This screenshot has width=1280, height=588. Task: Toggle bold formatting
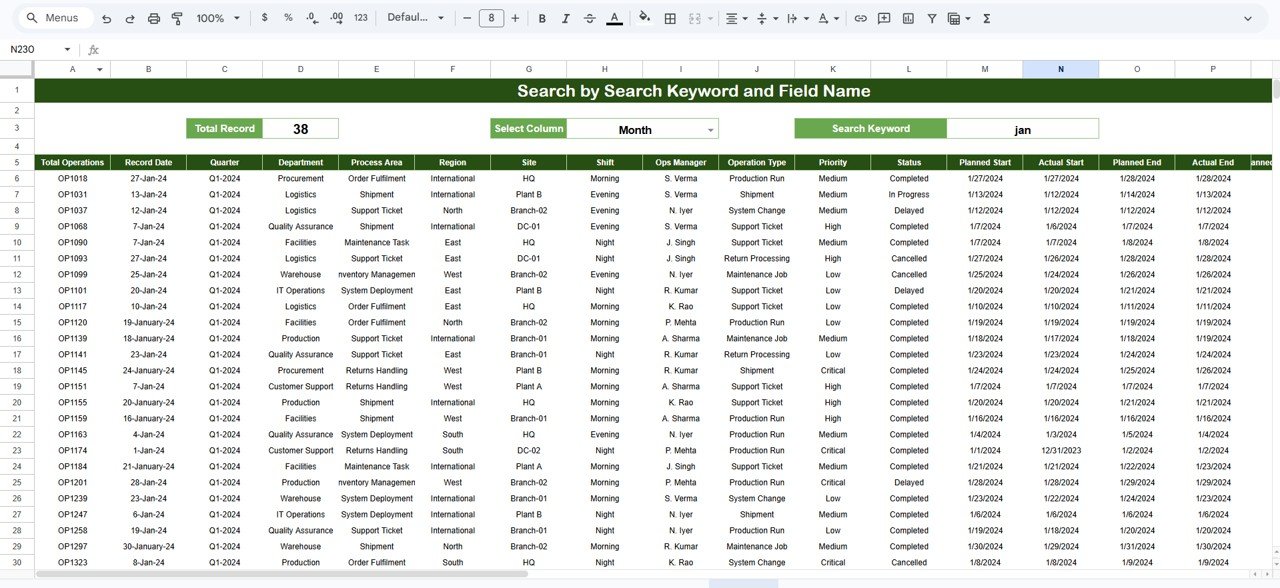(542, 18)
